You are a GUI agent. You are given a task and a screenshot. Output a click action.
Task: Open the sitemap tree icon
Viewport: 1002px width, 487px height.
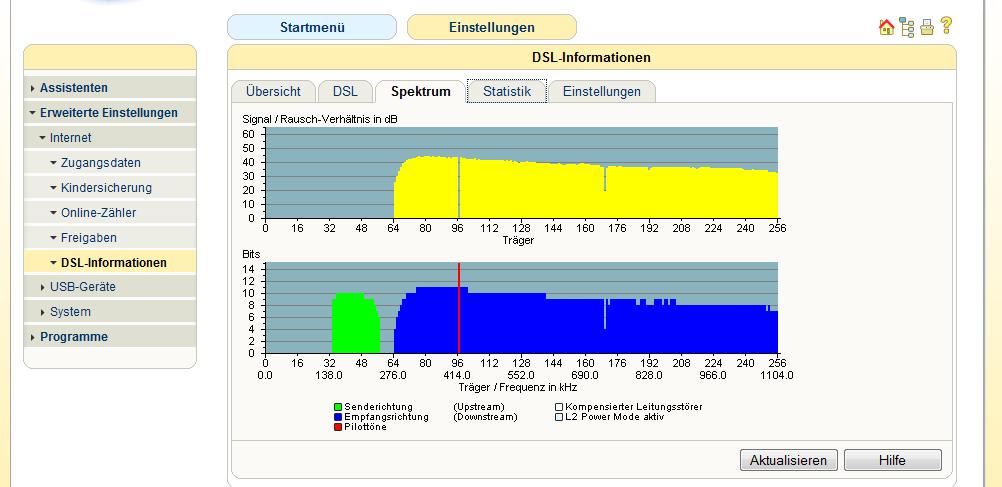(907, 27)
